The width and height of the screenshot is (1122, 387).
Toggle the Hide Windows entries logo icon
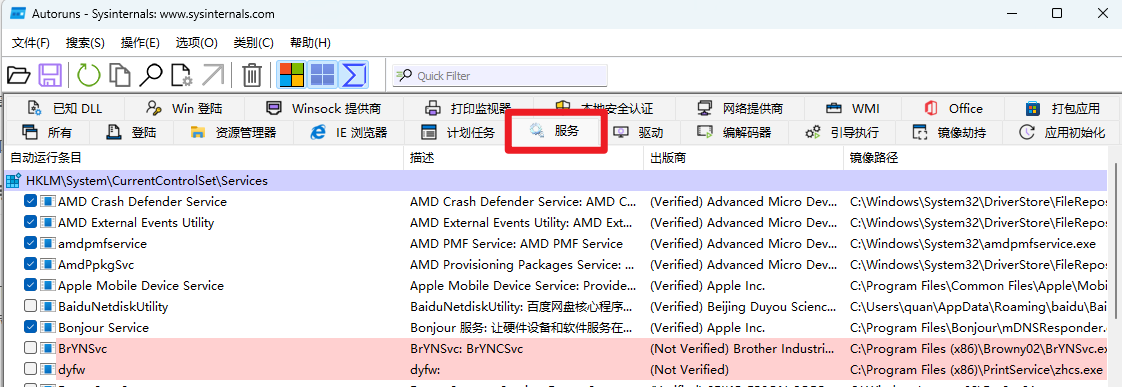pos(291,74)
